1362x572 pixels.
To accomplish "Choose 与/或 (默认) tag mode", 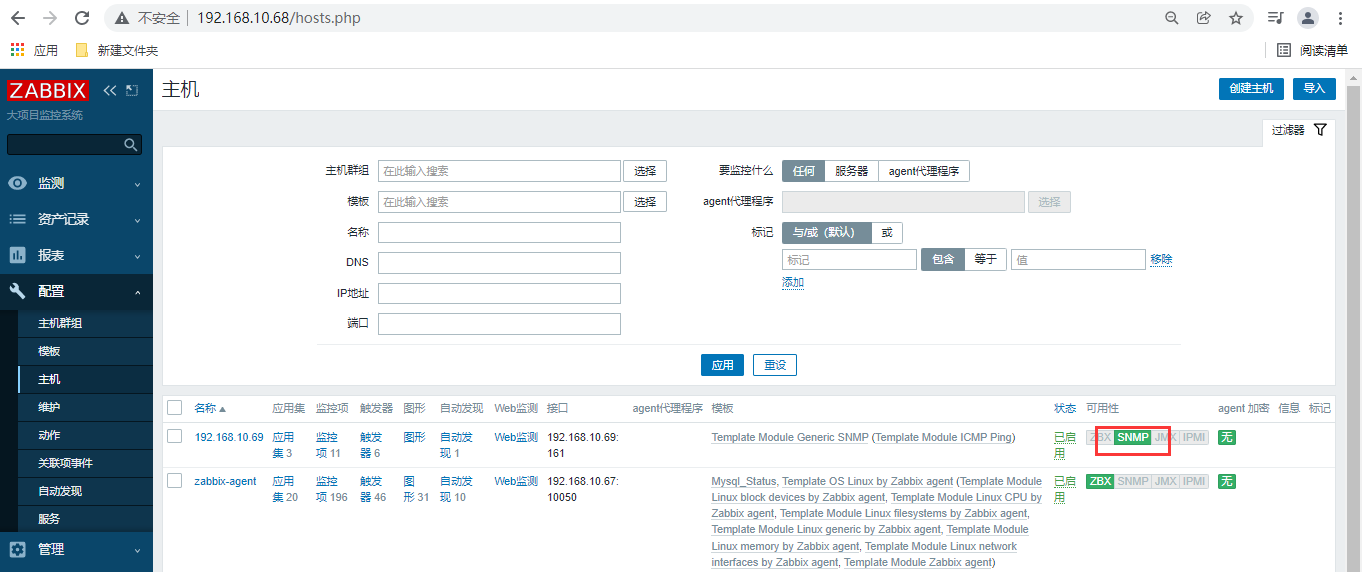I will point(826,232).
